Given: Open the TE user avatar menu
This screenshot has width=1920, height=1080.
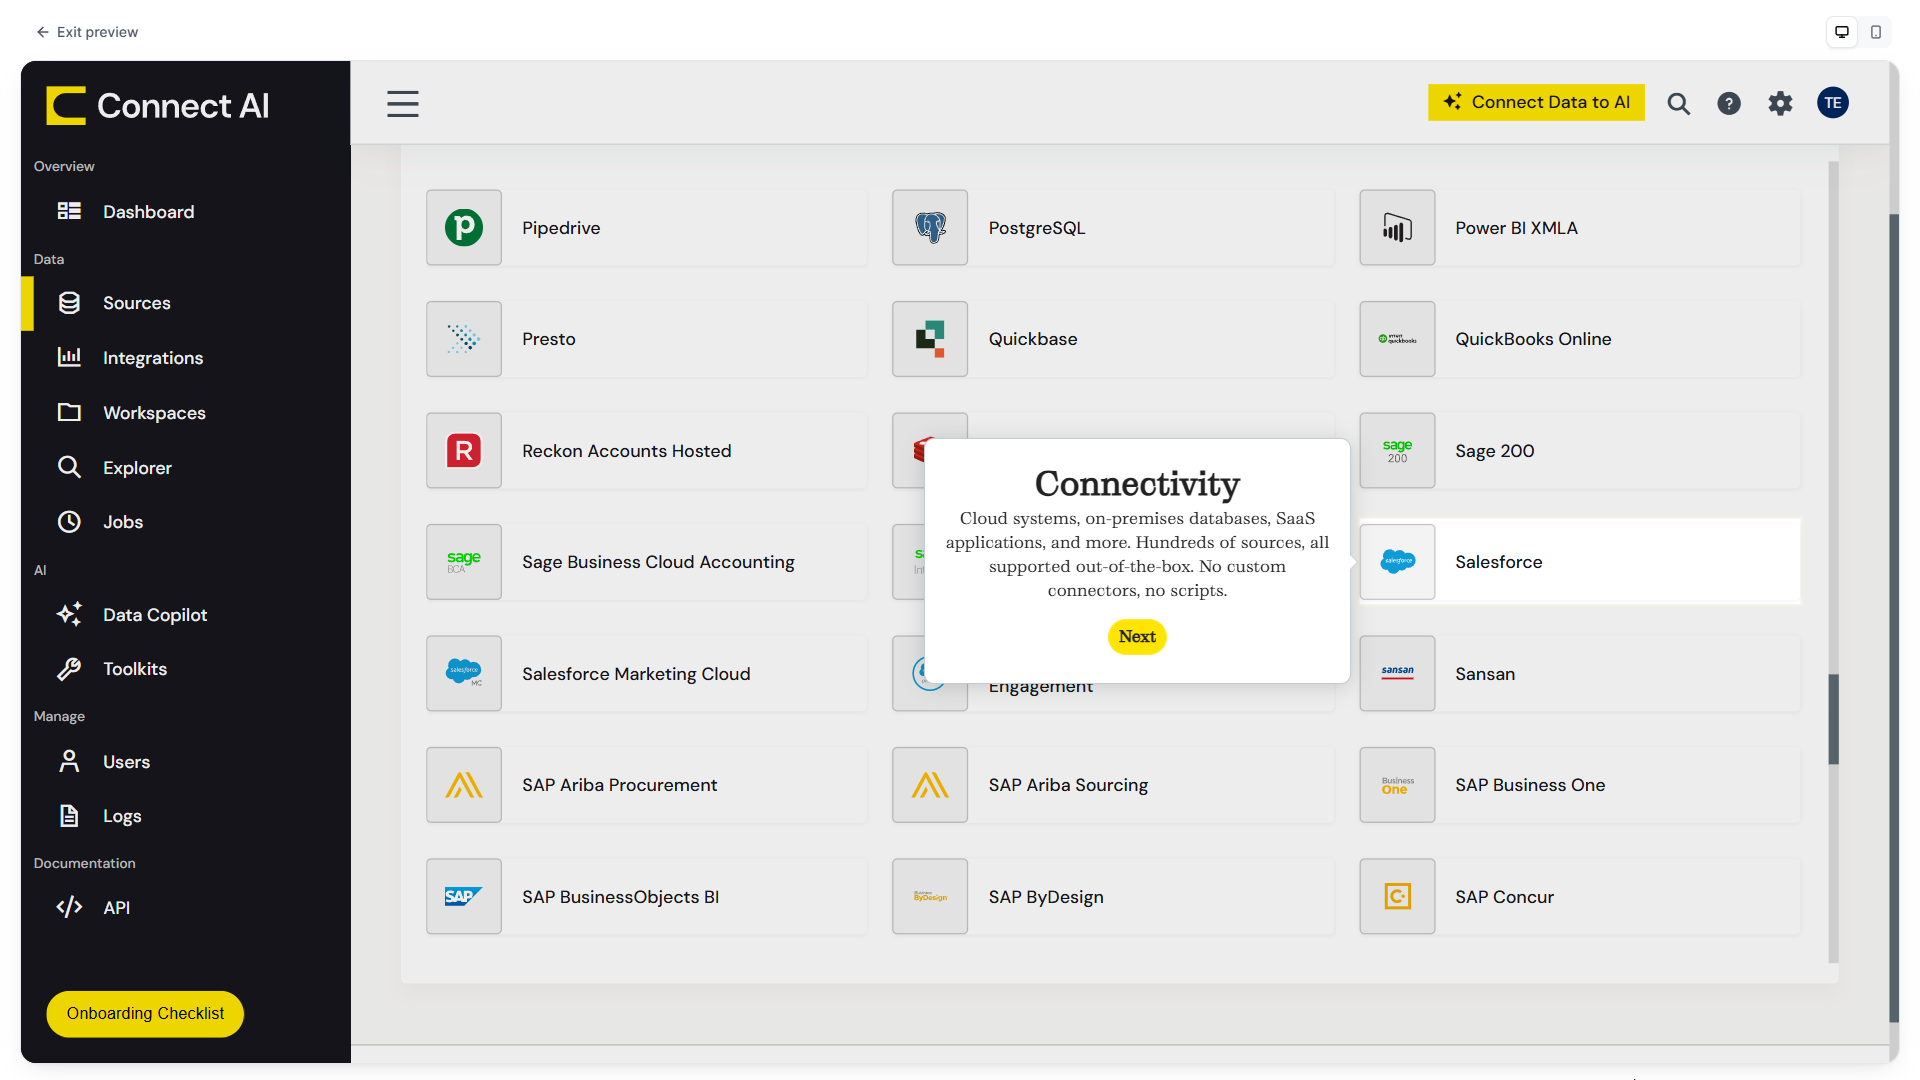Looking at the screenshot, I should point(1833,102).
